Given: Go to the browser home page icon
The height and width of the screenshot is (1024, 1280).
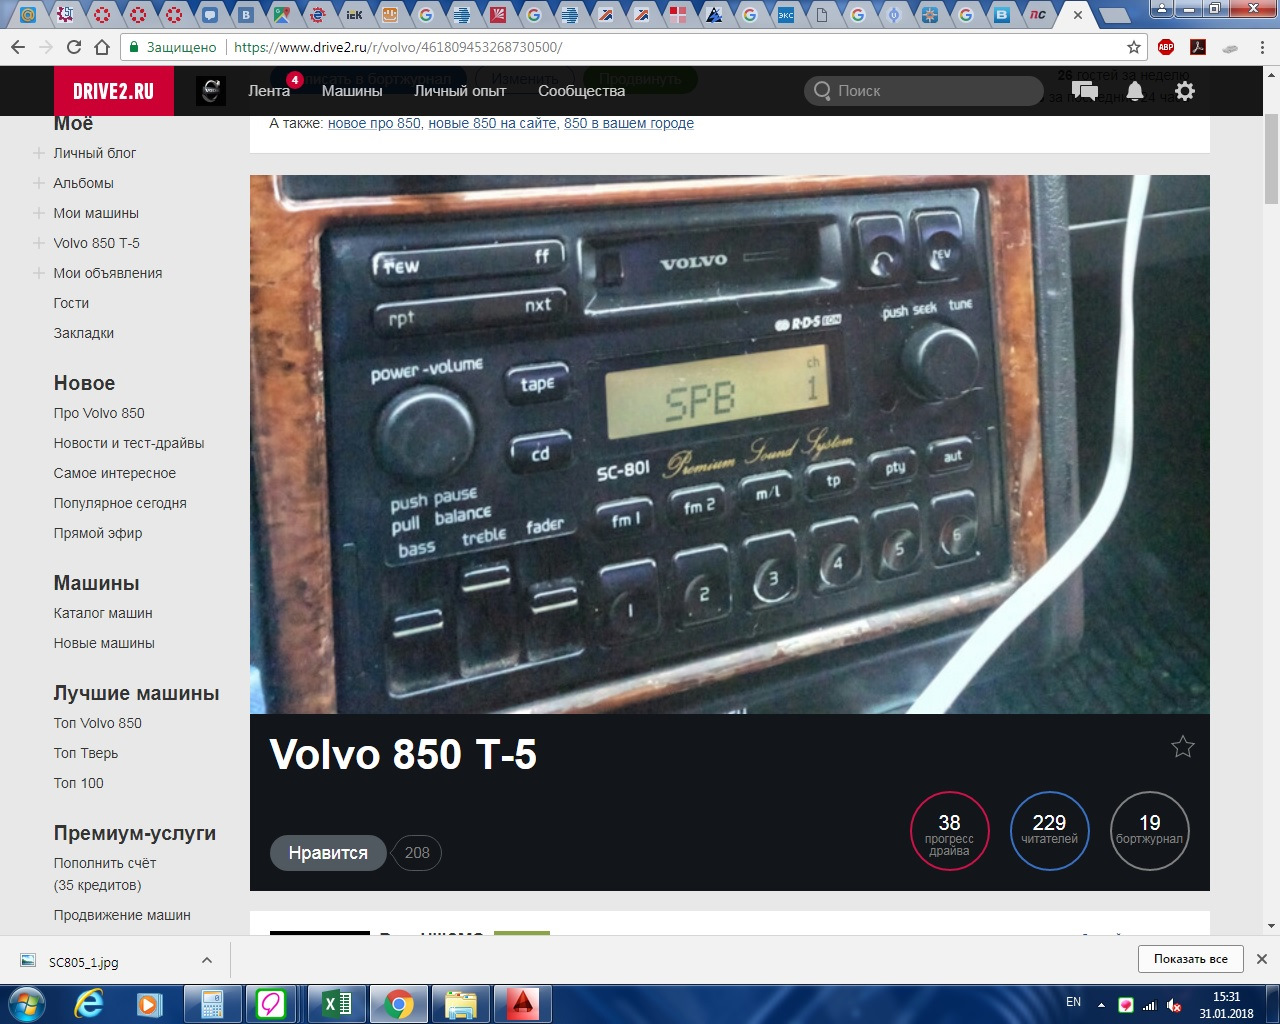Looking at the screenshot, I should [102, 47].
